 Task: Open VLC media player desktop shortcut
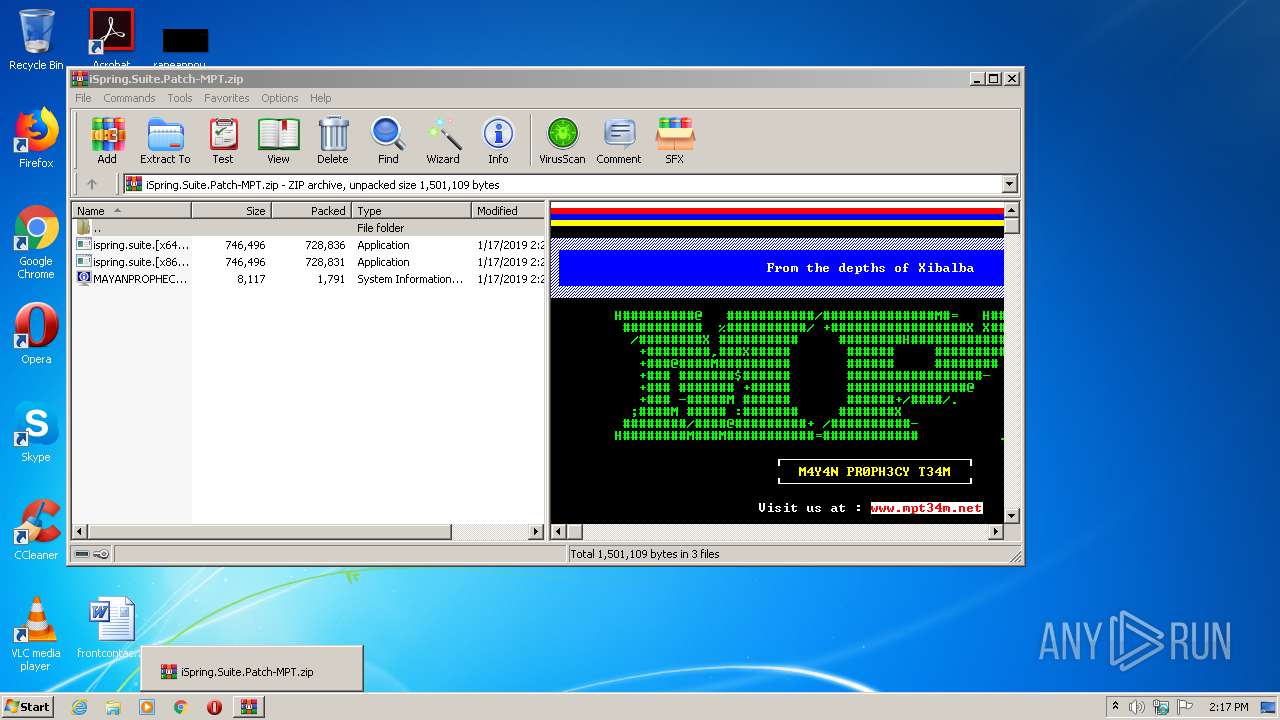tap(36, 634)
